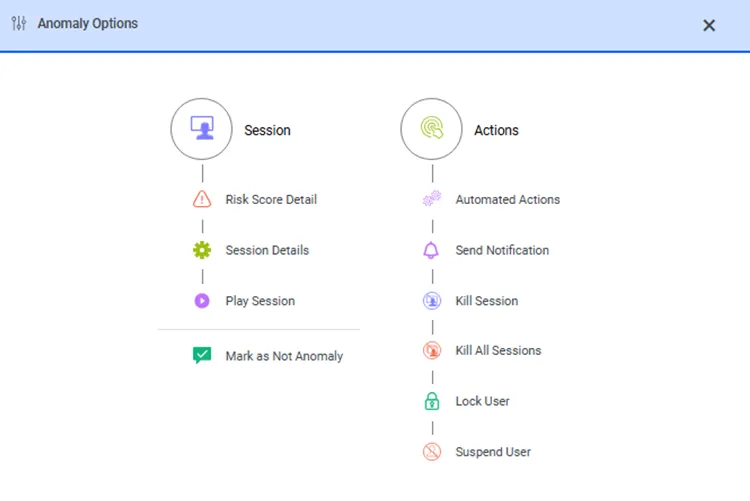Click the Send Notification bell icon
Screen dimensions: 750x501
pos(431,250)
